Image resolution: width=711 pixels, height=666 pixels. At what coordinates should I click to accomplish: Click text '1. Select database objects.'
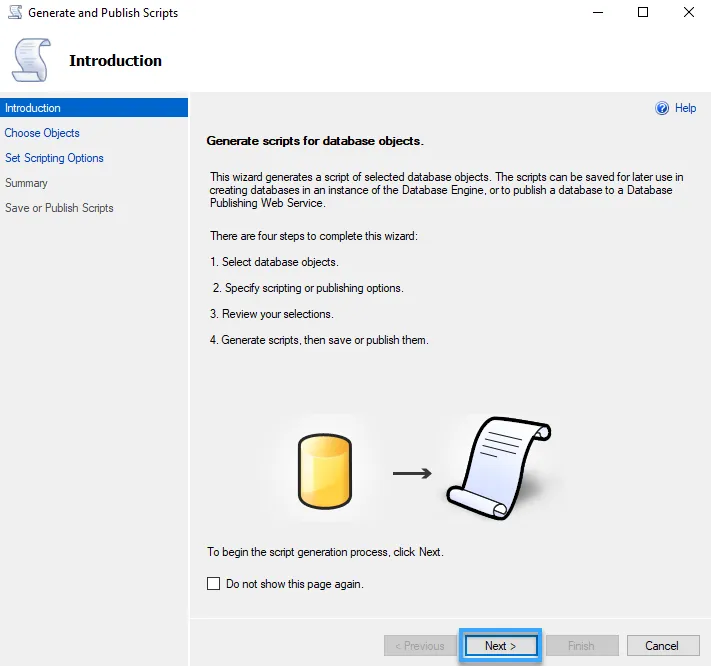(274, 262)
